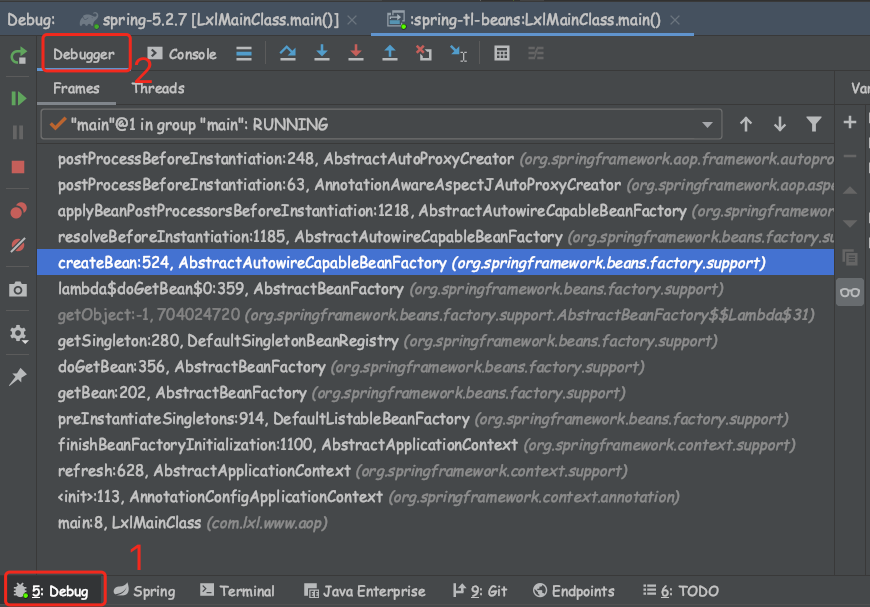Open debugger settings gear menu
This screenshot has width=870, height=607.
(x=18, y=333)
